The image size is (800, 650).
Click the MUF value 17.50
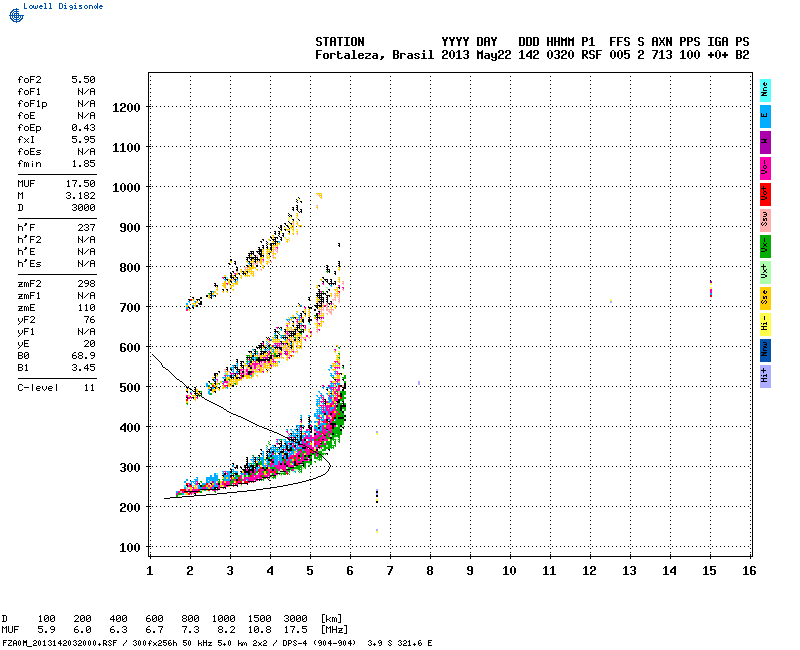(80, 184)
